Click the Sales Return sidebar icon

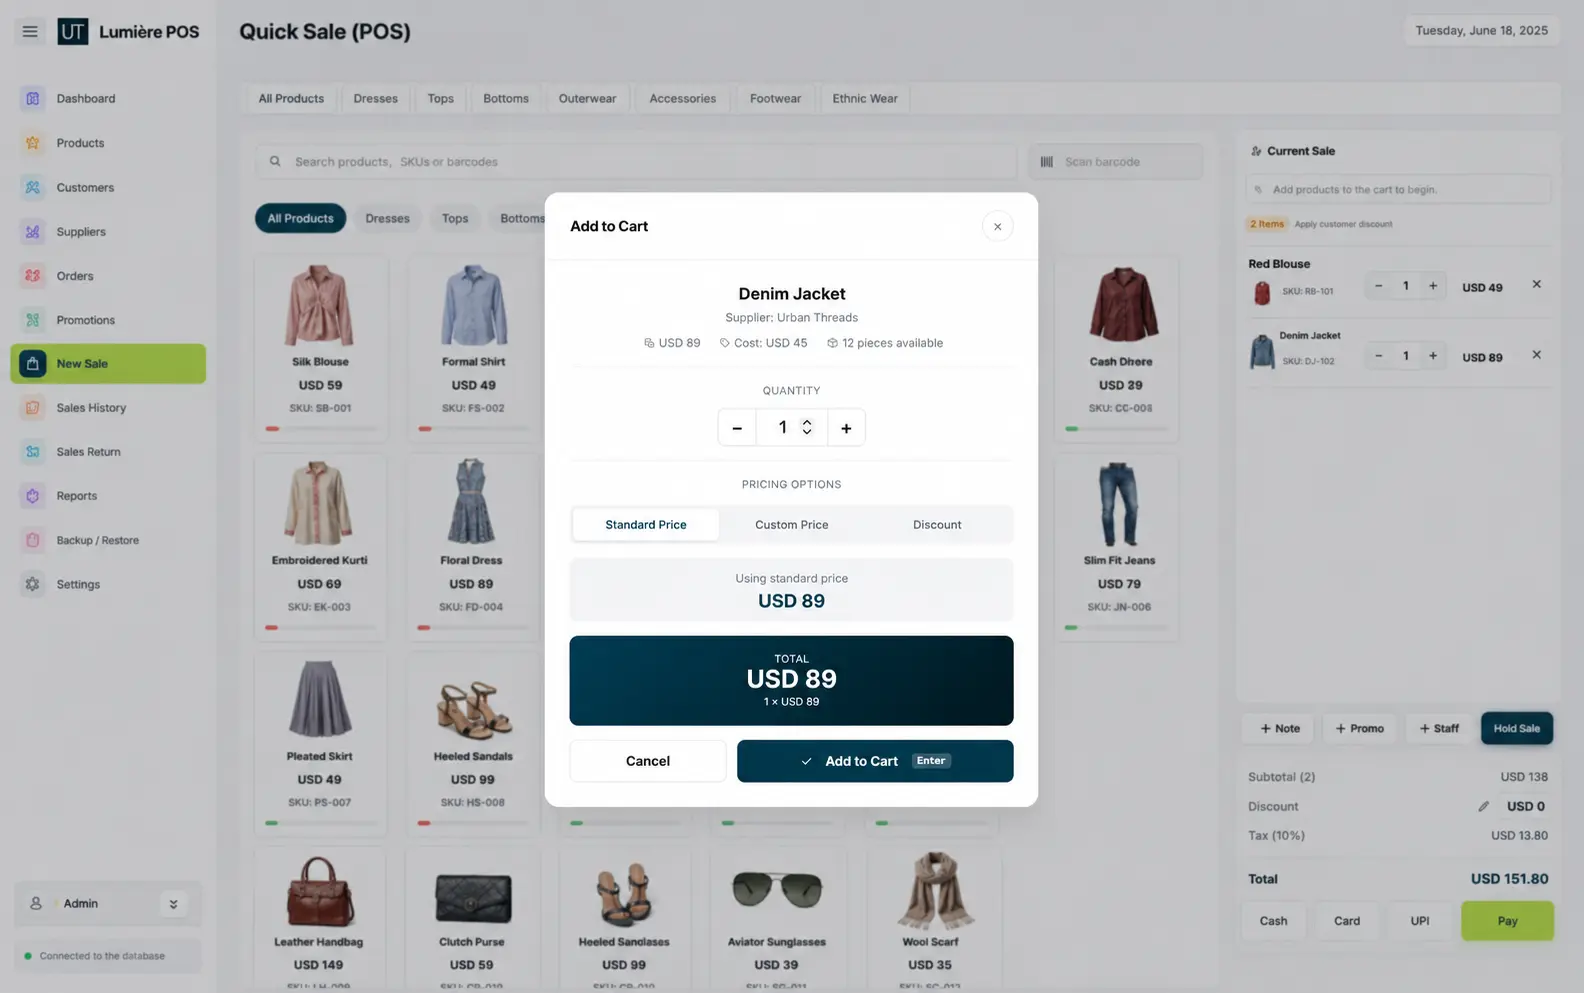click(33, 452)
